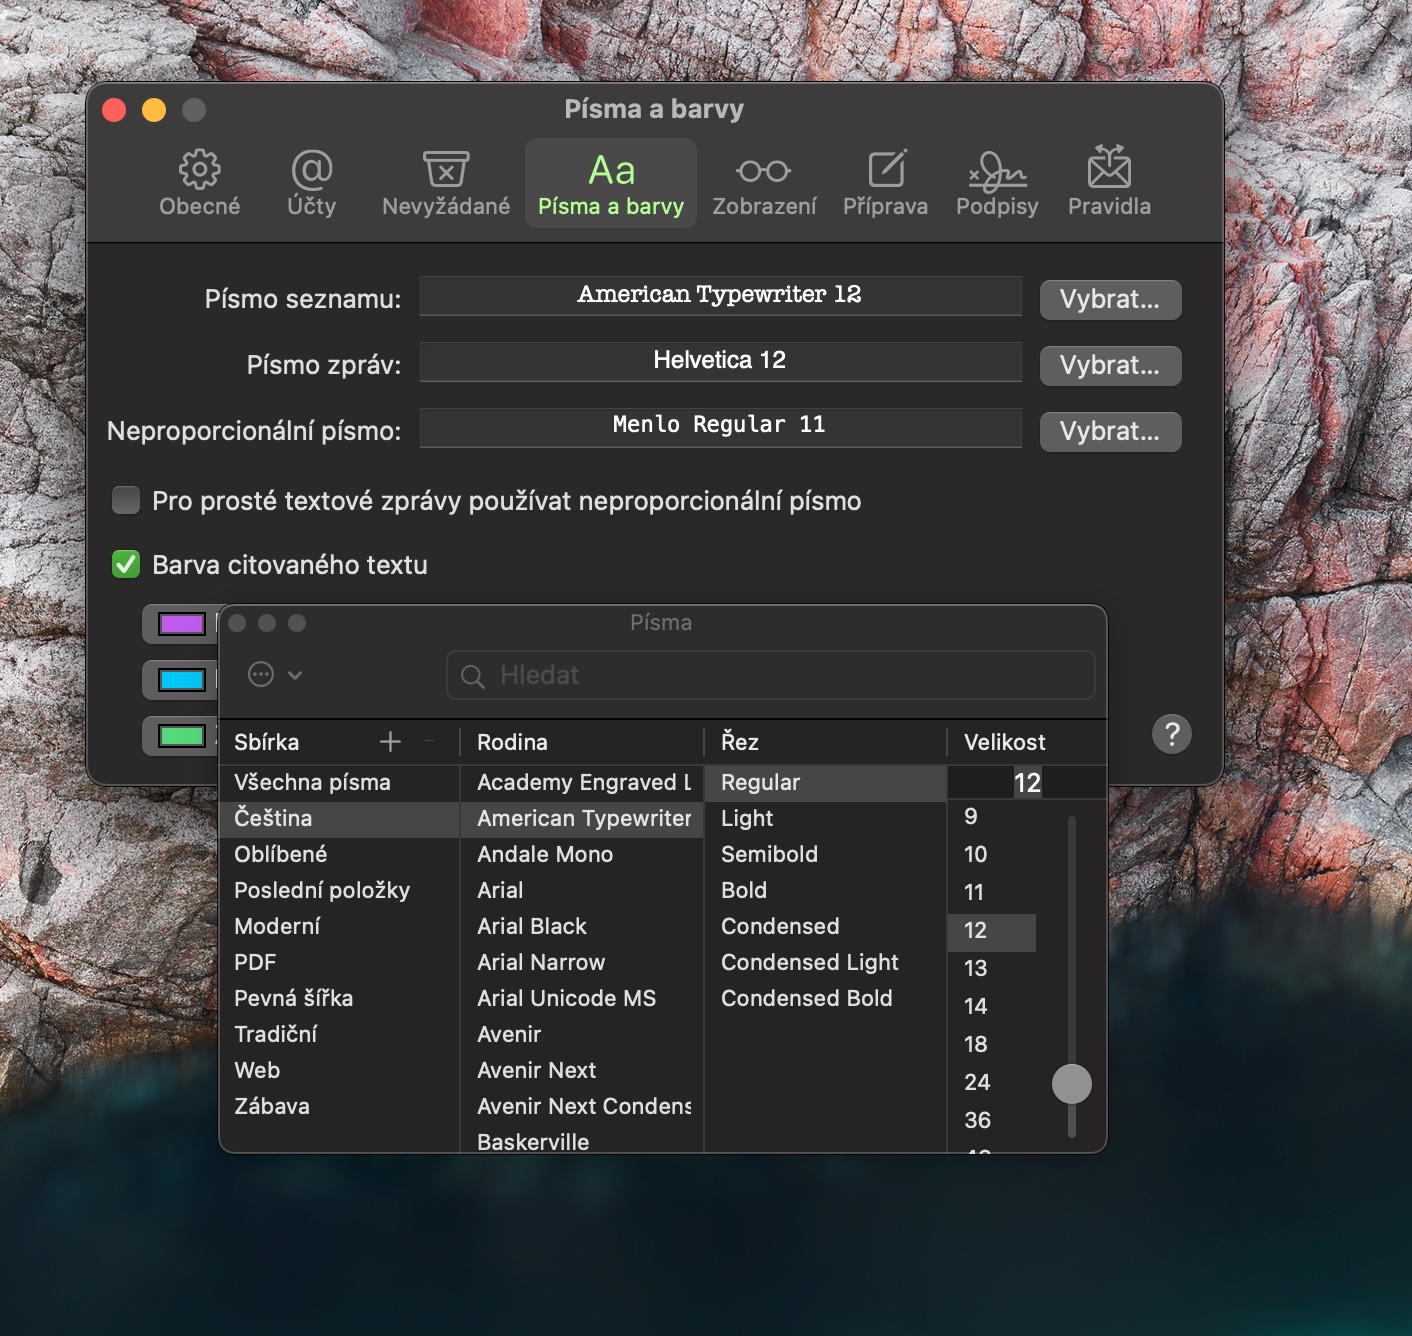Uncheck Barva citovaného textu checkbox
The height and width of the screenshot is (1336, 1412).
point(126,564)
